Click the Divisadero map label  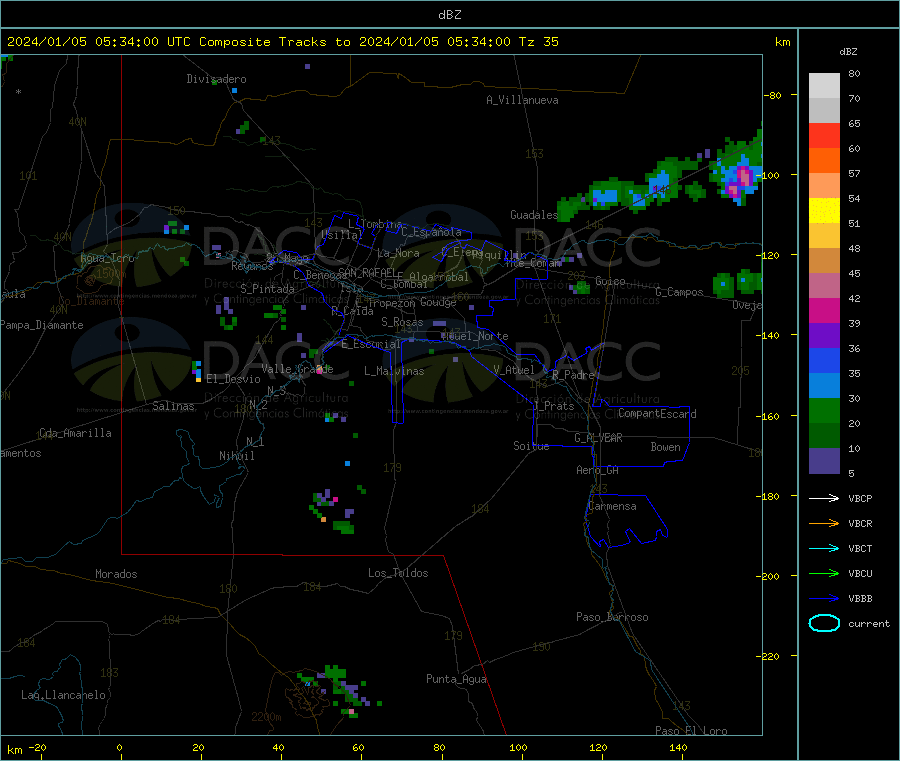coord(216,79)
